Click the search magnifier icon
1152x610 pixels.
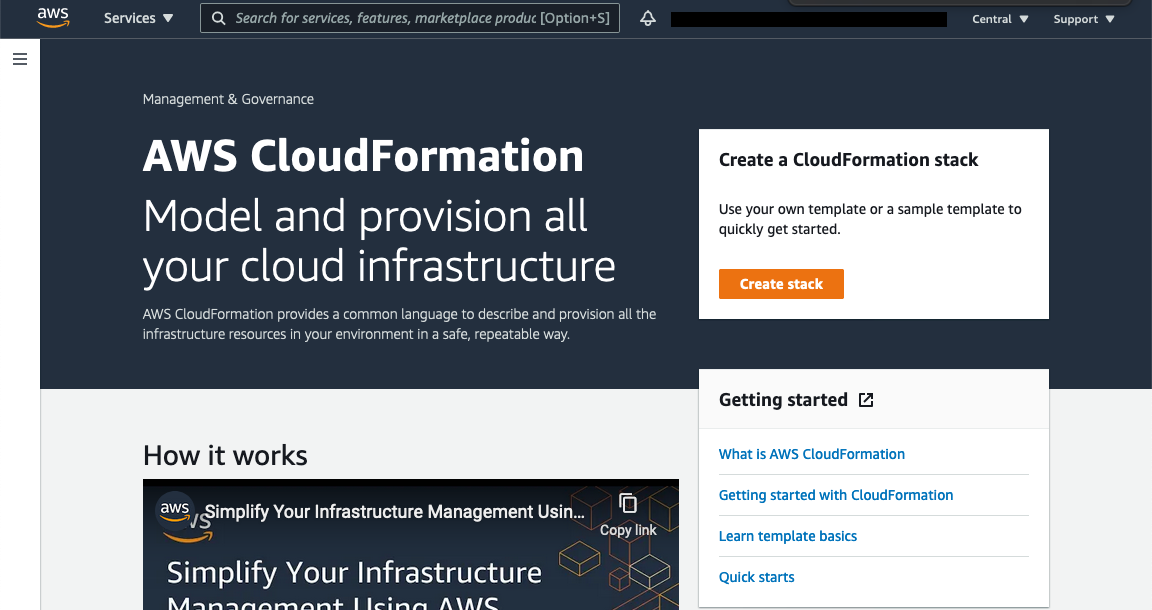tap(218, 18)
